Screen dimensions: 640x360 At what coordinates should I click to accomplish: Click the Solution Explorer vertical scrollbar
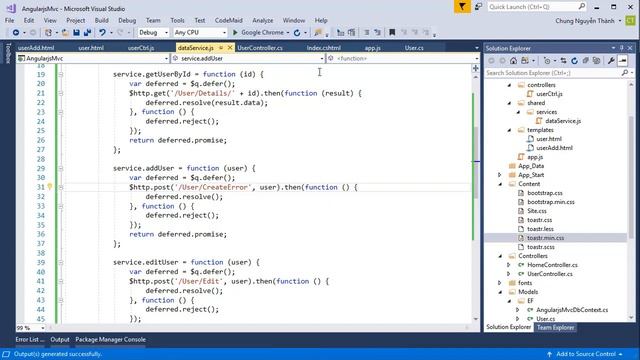coord(631,176)
